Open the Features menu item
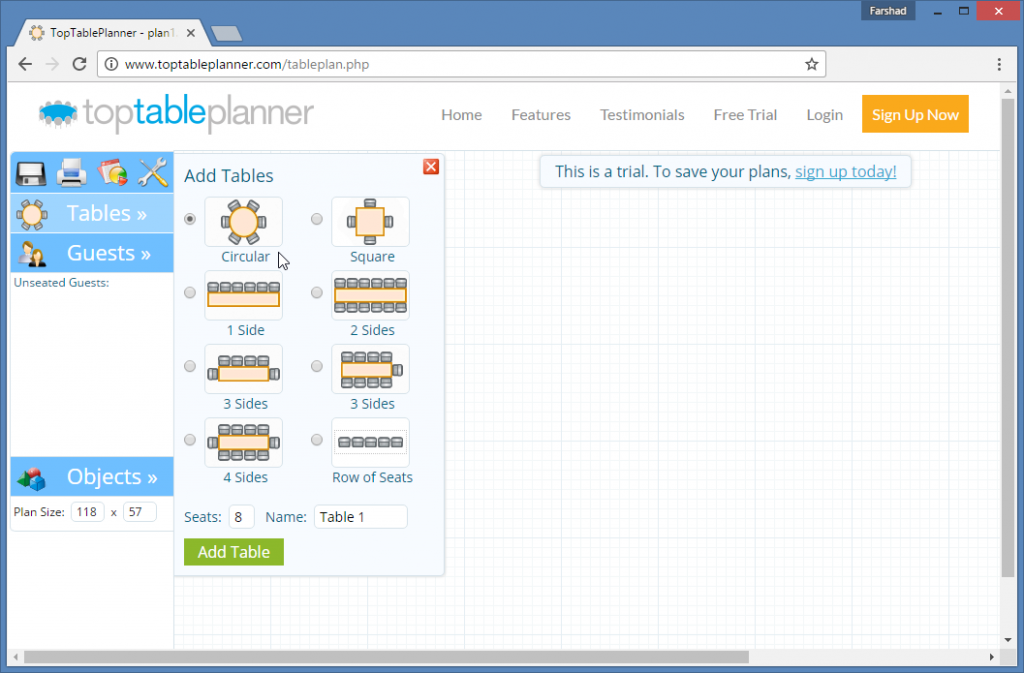The image size is (1024, 673). click(x=540, y=115)
